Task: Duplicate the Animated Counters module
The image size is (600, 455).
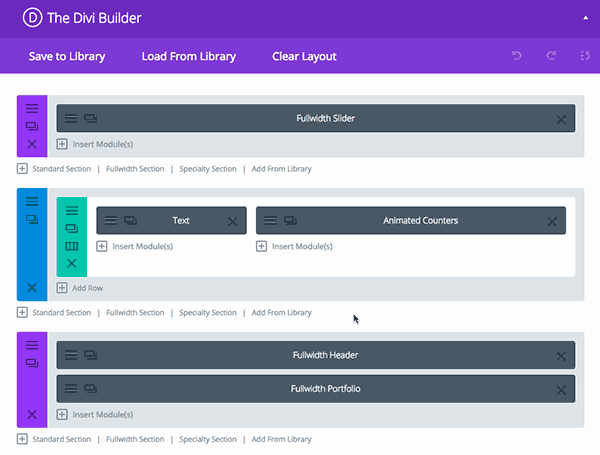Action: tap(290, 221)
